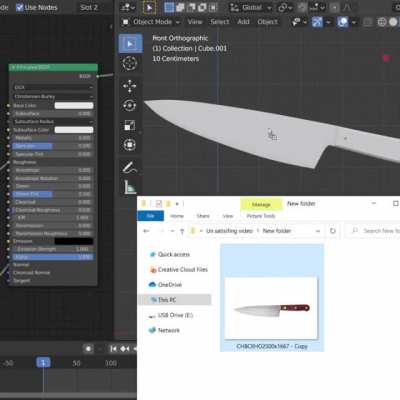Toggle the Use Nodes checkbox
Viewport: 400px width, 400px height.
[x=20, y=7]
